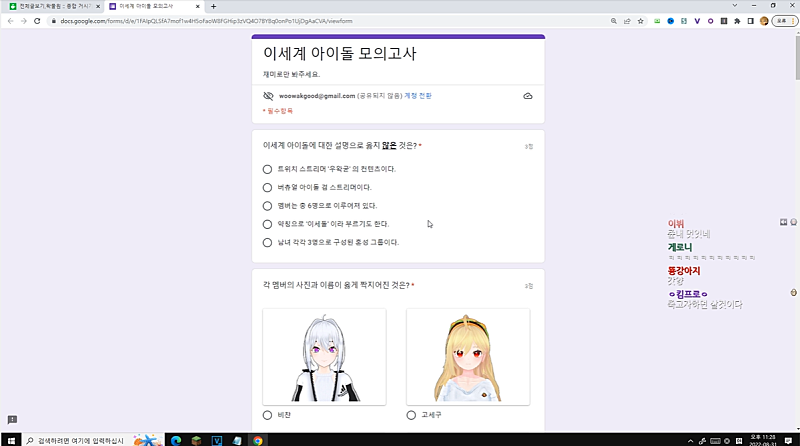Image resolution: width=800 pixels, height=446 pixels.
Task: Click the Chrome update button with menu dots
Action: tap(785, 21)
